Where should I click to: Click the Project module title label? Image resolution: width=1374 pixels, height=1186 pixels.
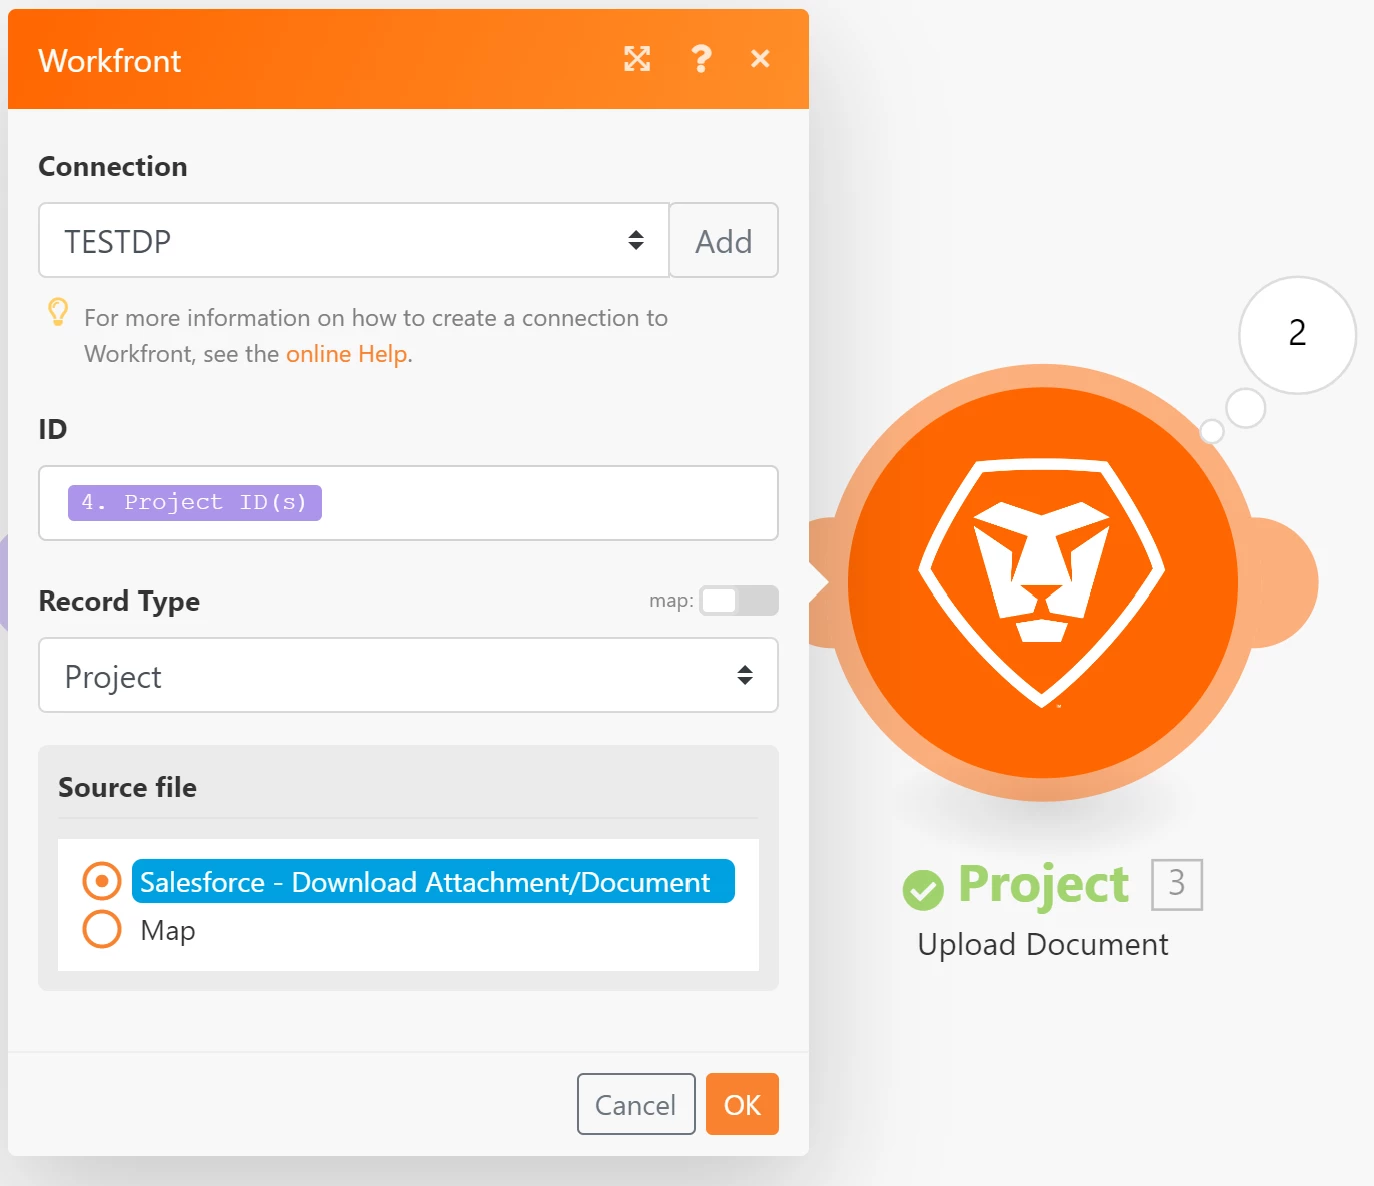1043,886
